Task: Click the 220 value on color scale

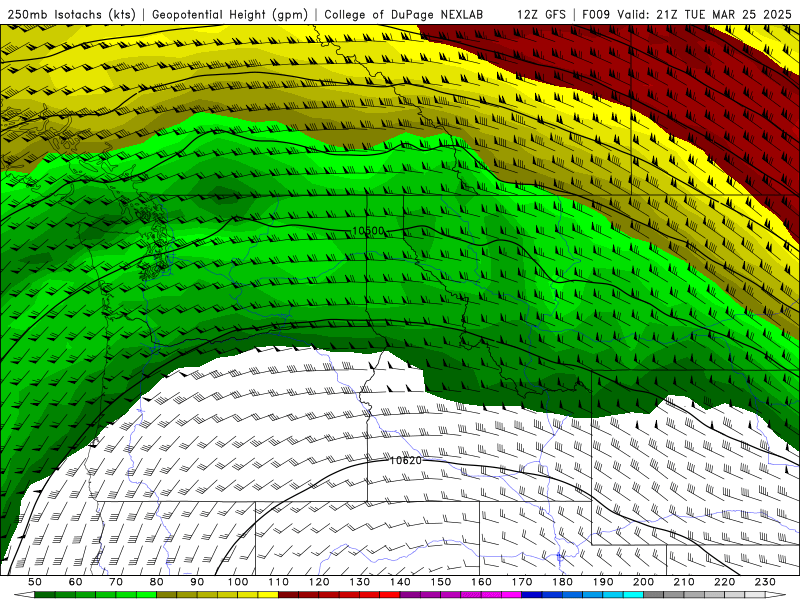Action: [724, 582]
